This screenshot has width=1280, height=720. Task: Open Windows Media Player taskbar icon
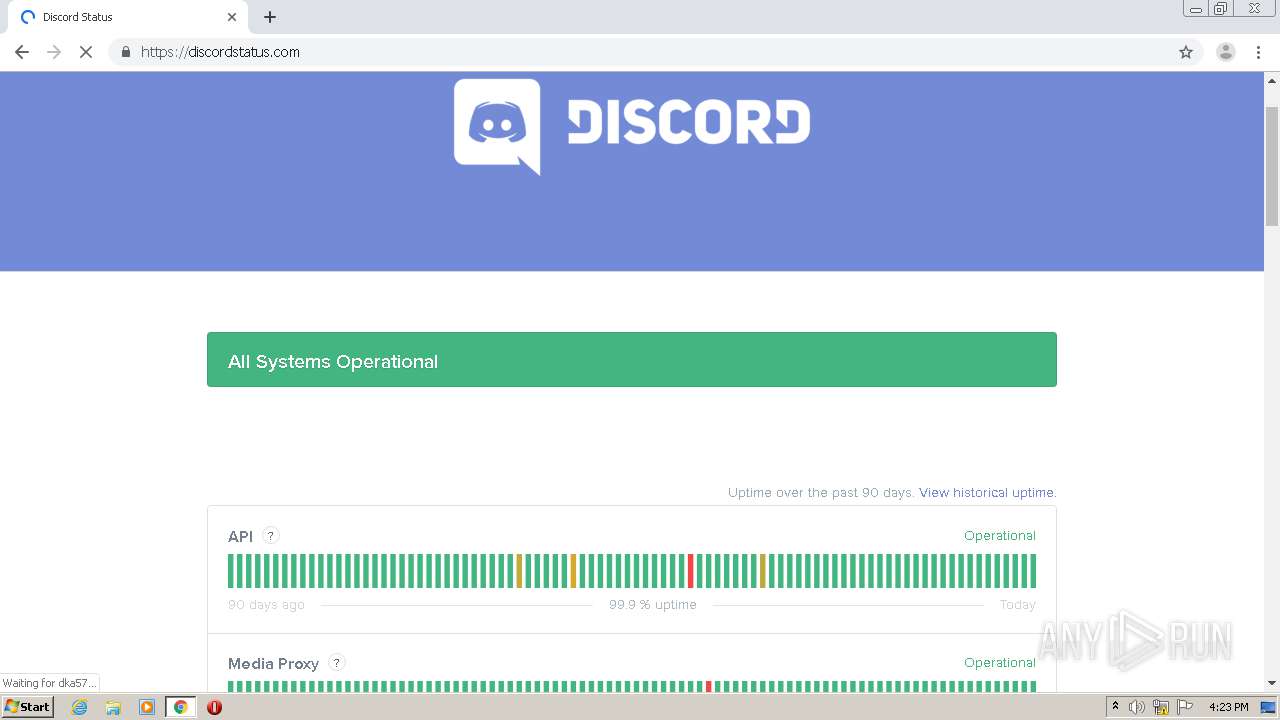point(147,707)
